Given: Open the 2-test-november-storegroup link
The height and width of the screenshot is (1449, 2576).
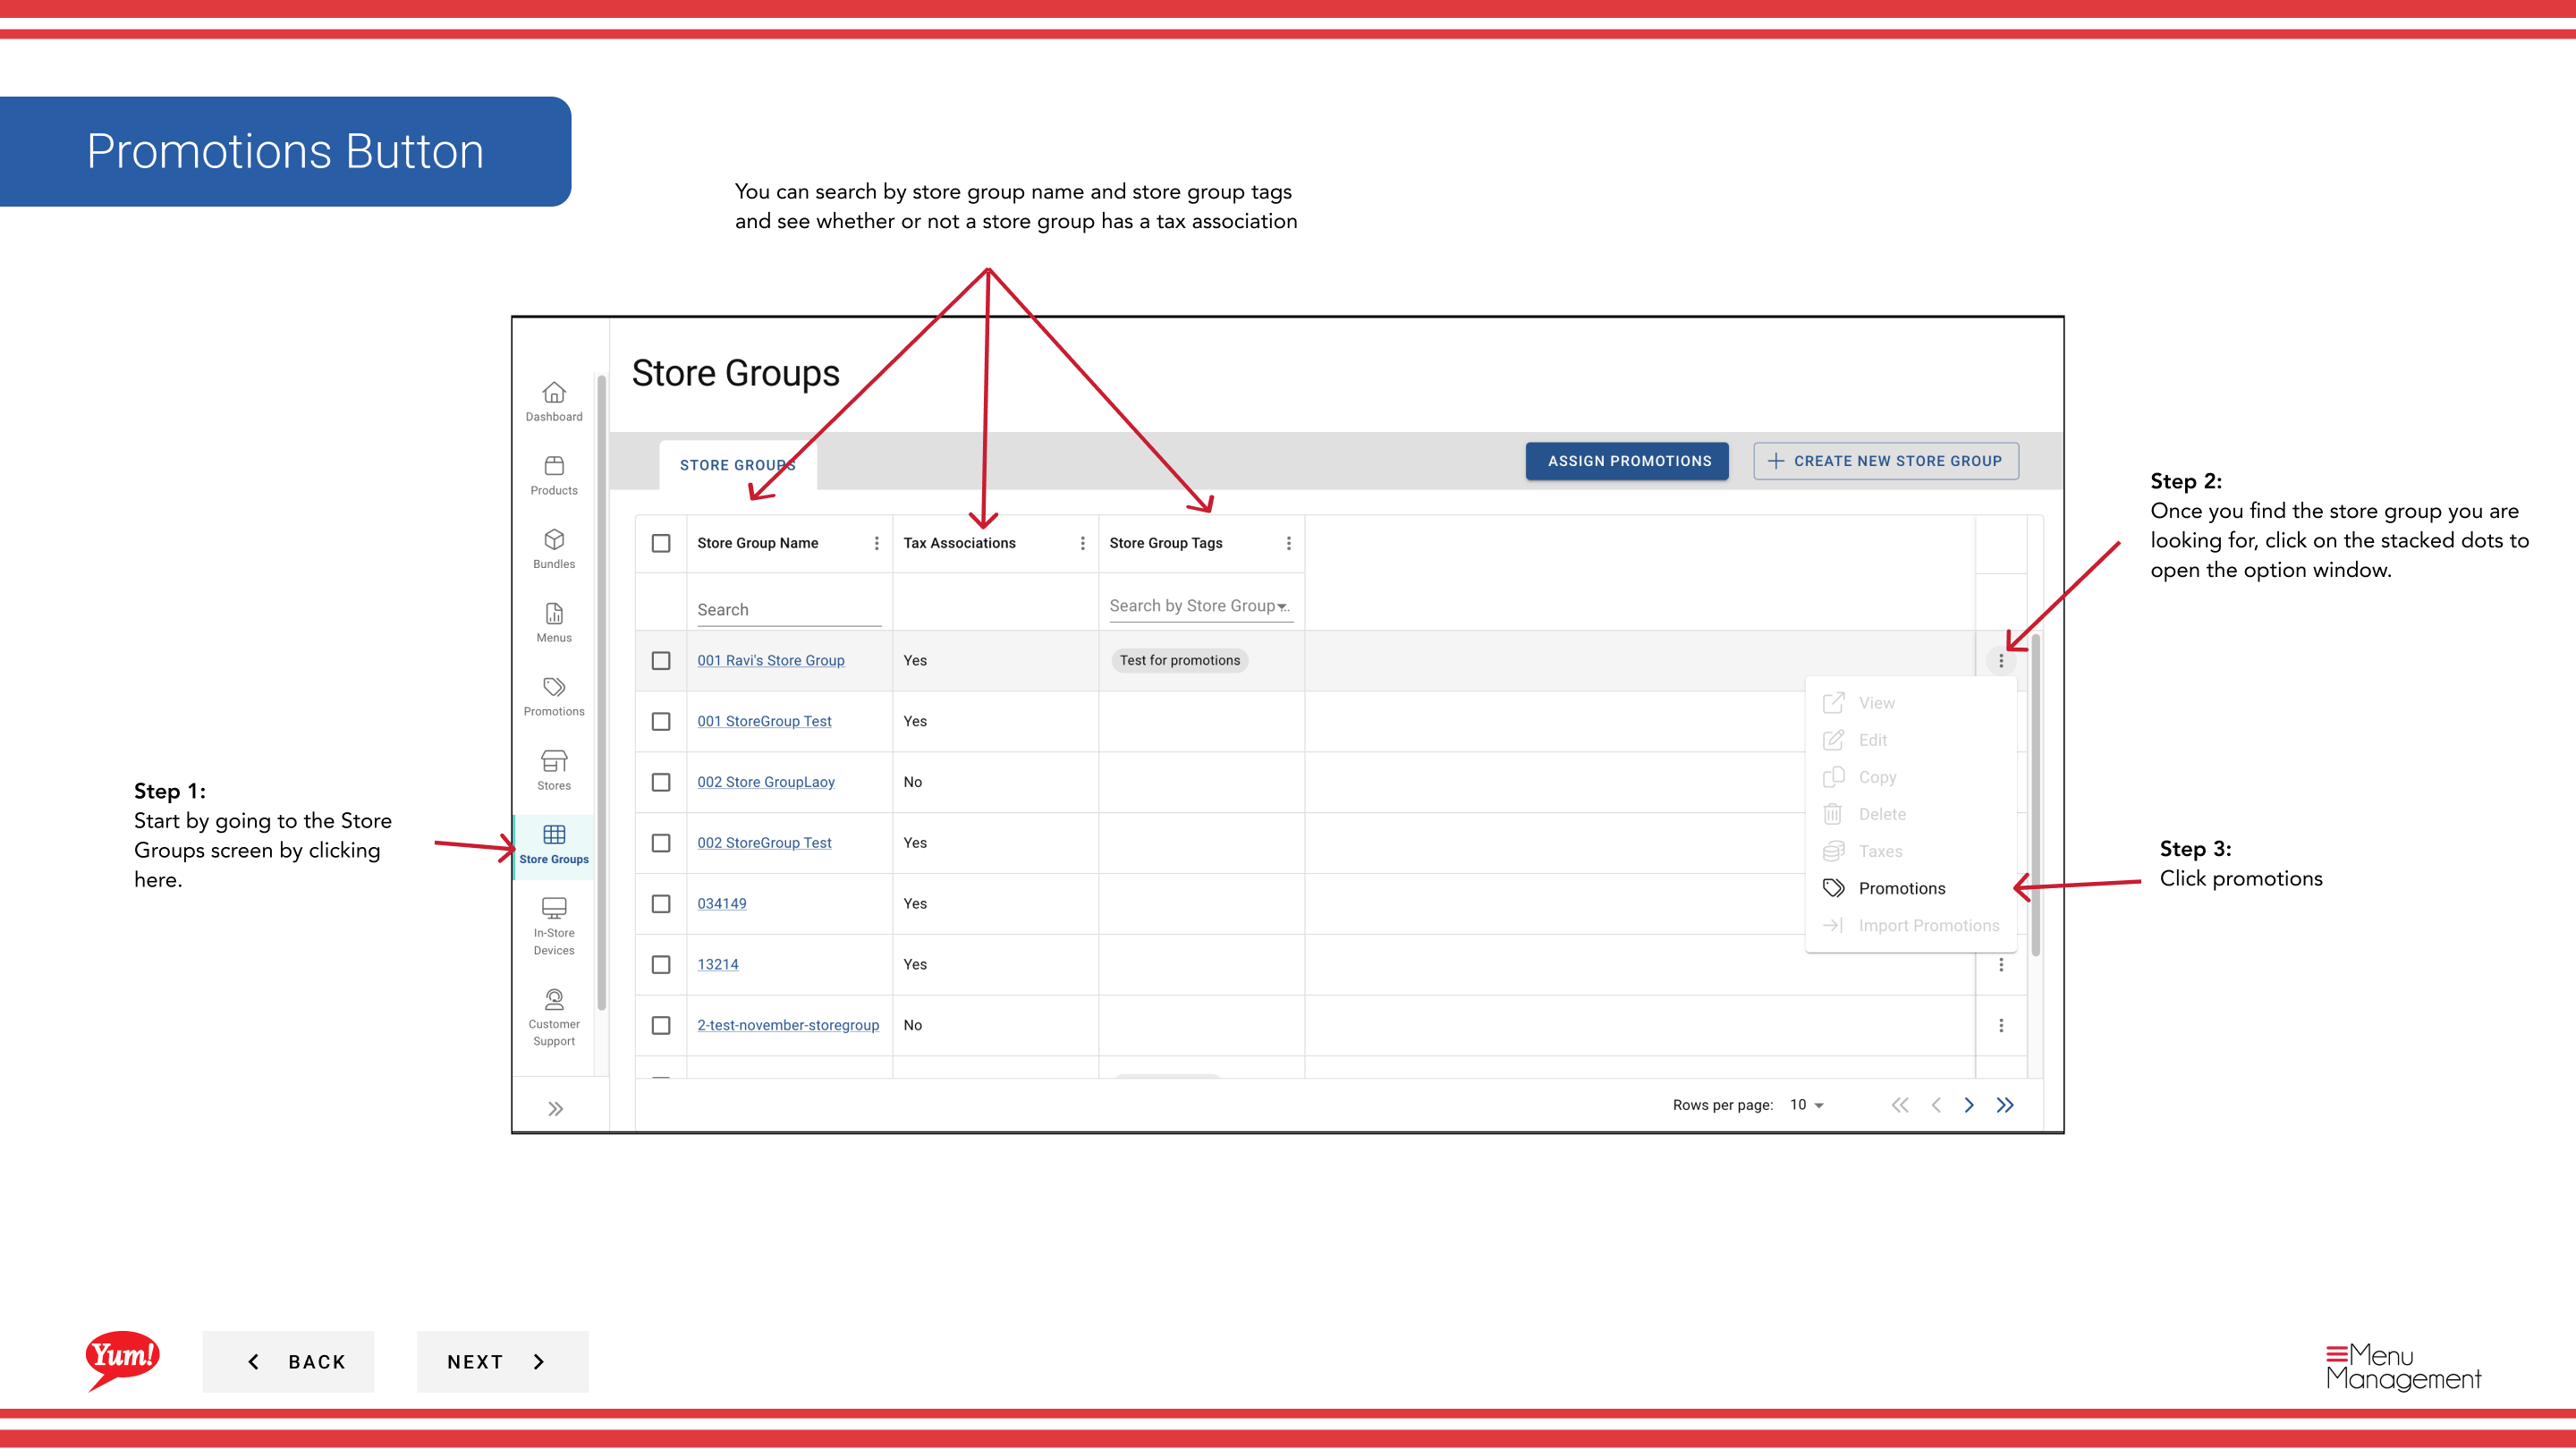Looking at the screenshot, I should (x=788, y=1025).
